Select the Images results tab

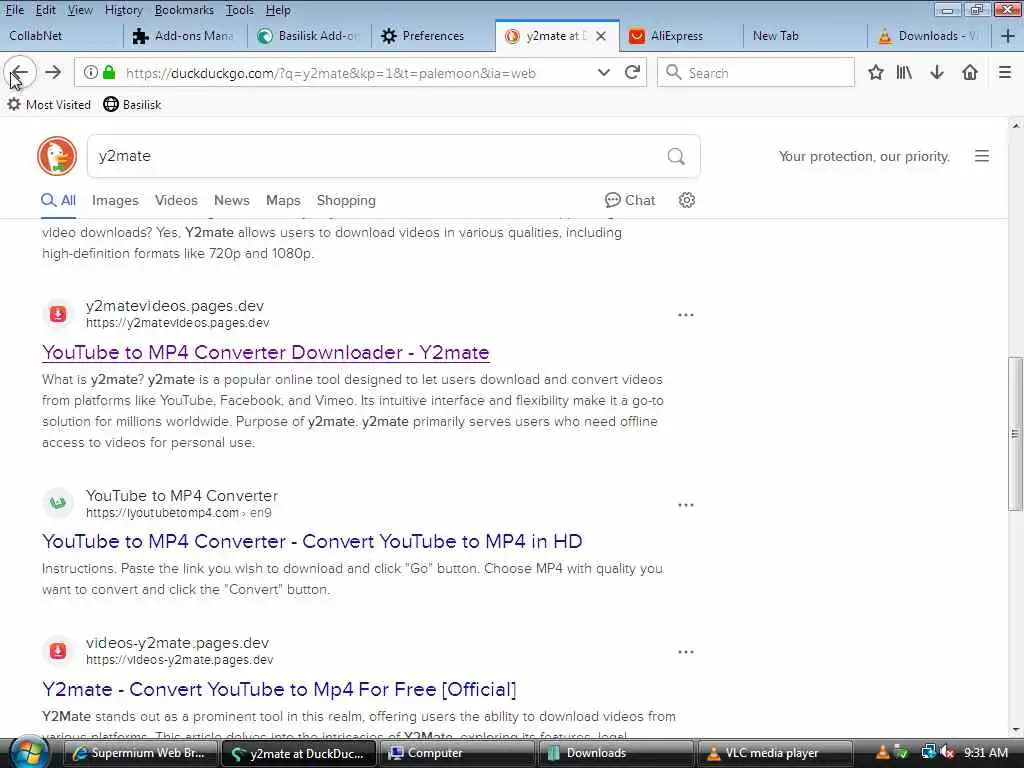pos(115,200)
